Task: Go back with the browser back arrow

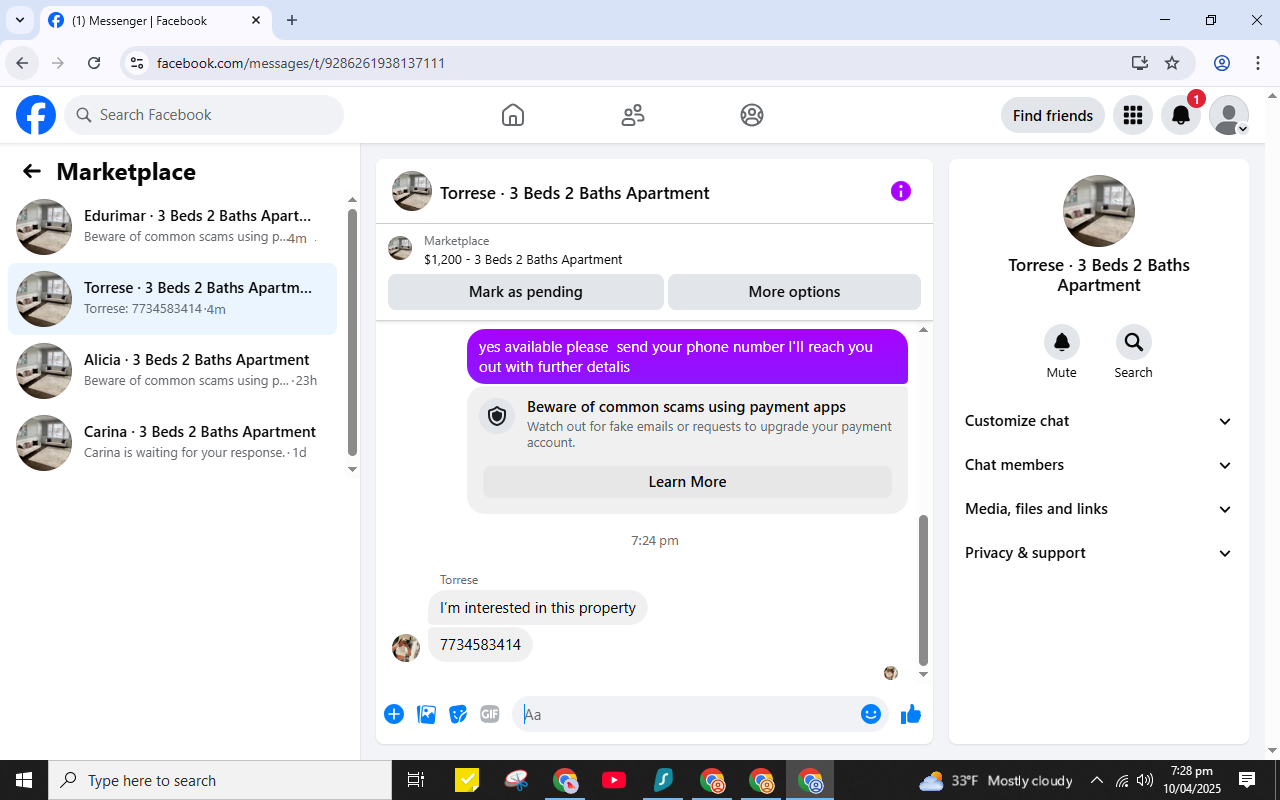Action: pos(22,63)
